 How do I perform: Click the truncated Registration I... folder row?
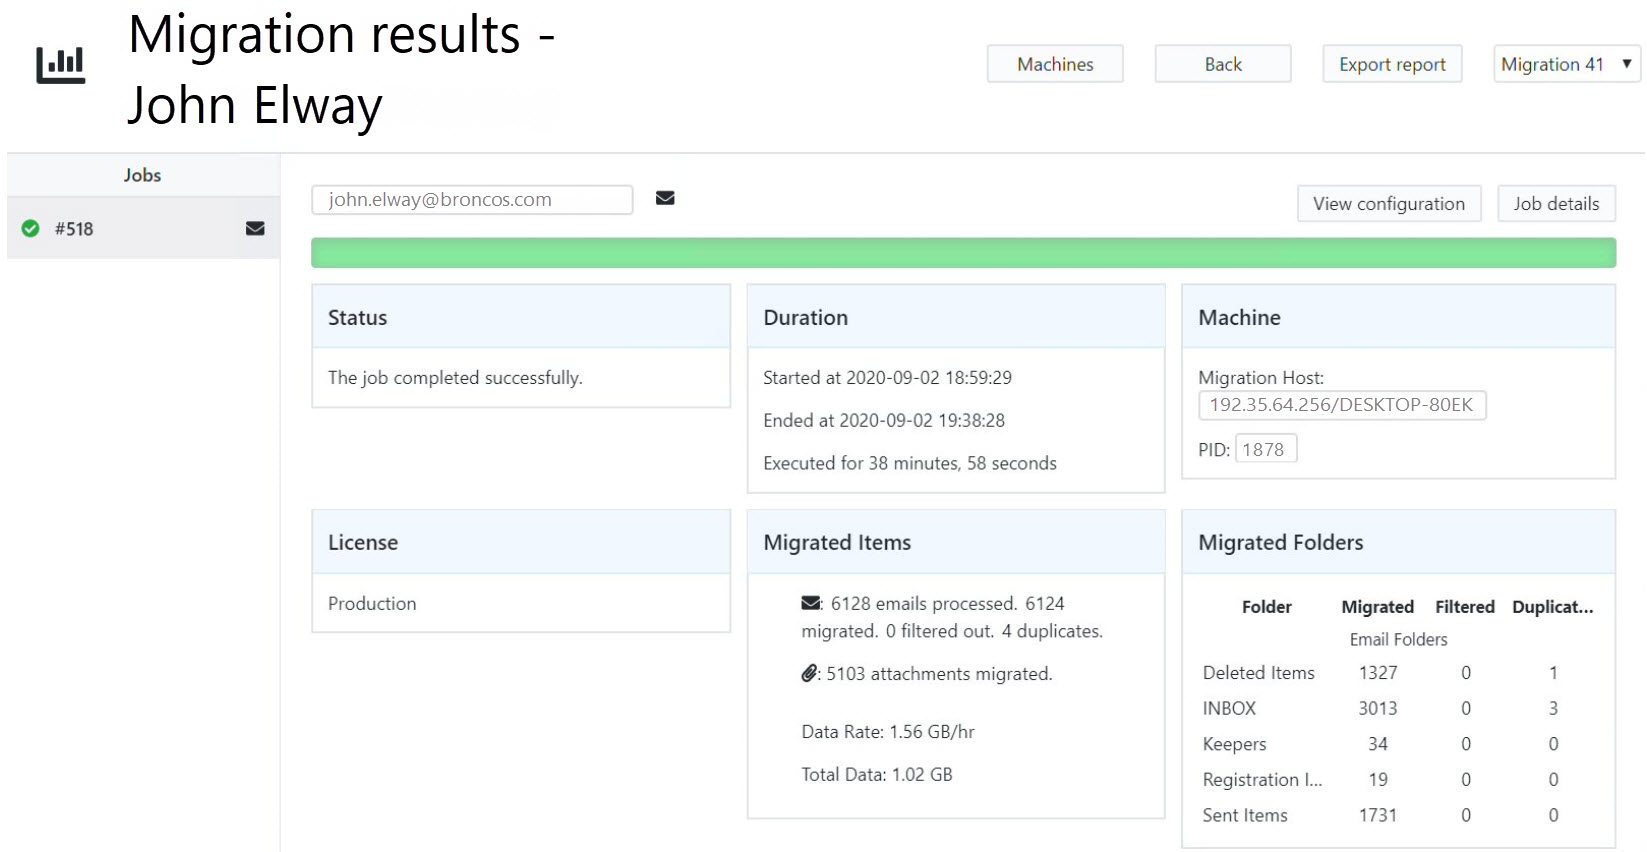pyautogui.click(x=1398, y=779)
